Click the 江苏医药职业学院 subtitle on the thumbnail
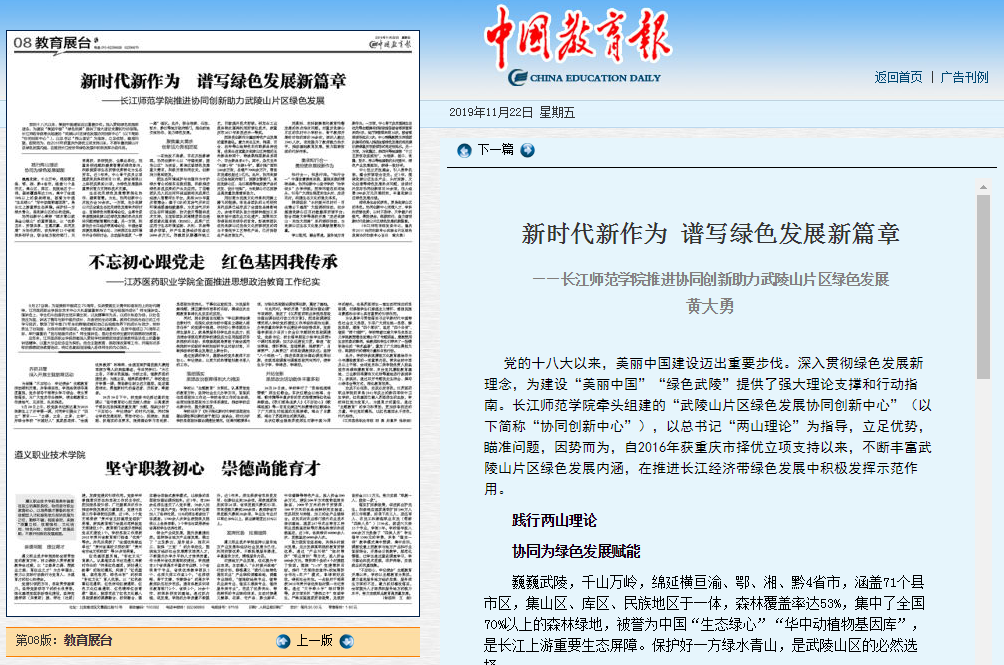The height and width of the screenshot is (665, 1004). (x=213, y=282)
